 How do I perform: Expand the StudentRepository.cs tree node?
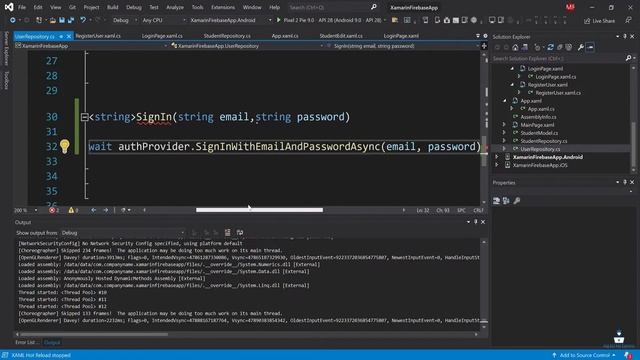point(504,141)
